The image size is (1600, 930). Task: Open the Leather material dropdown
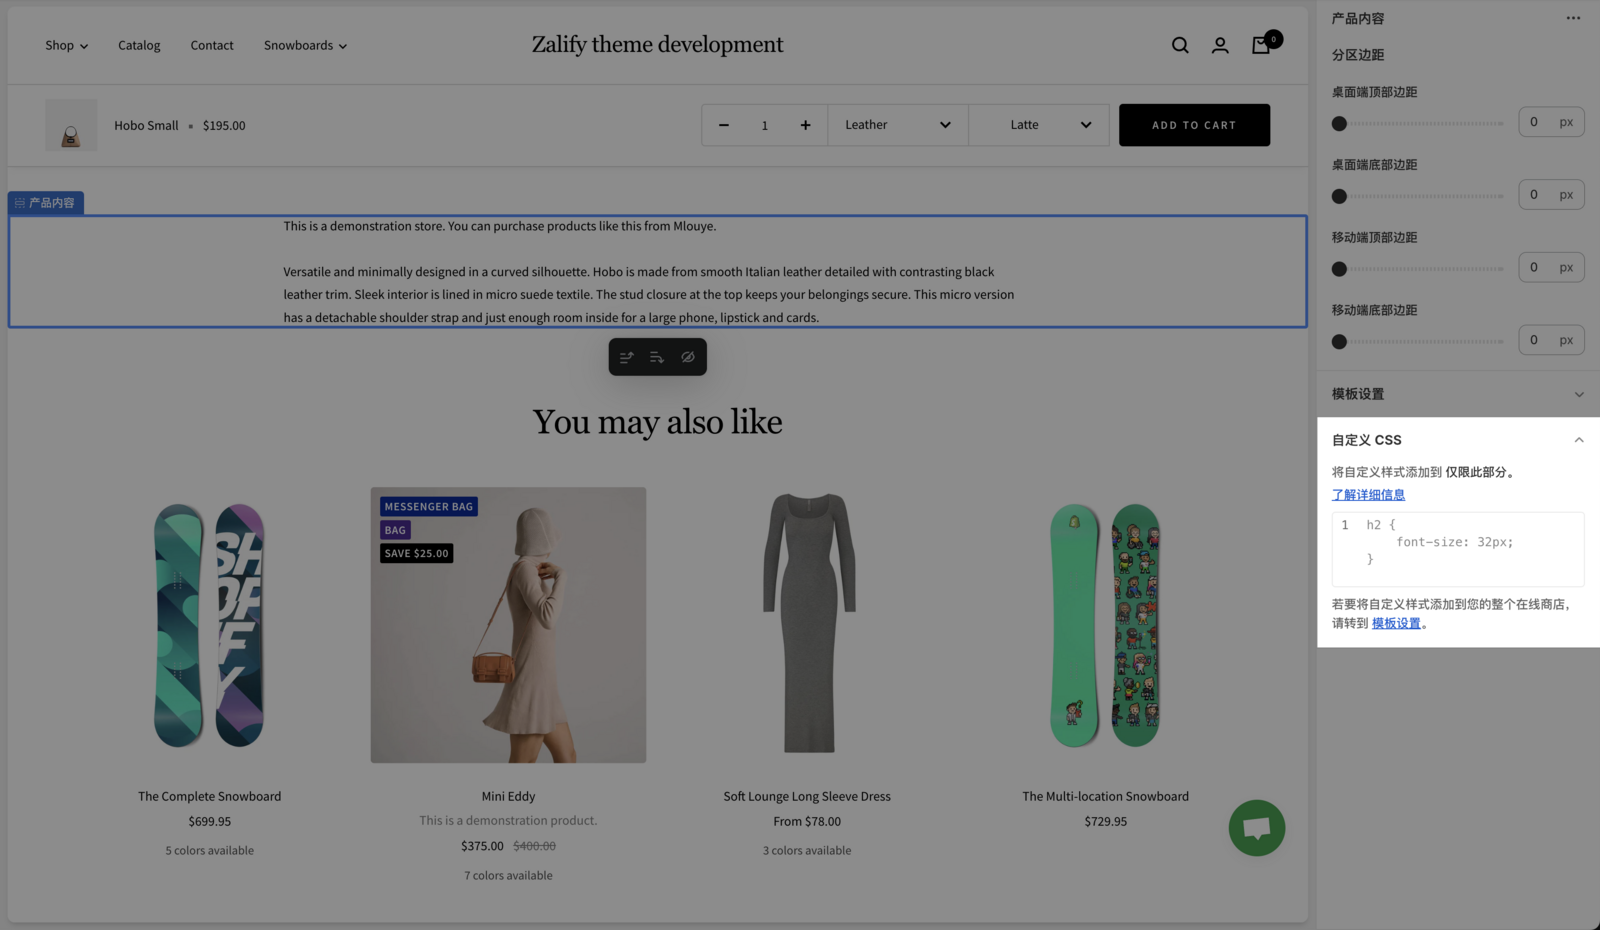[897, 126]
